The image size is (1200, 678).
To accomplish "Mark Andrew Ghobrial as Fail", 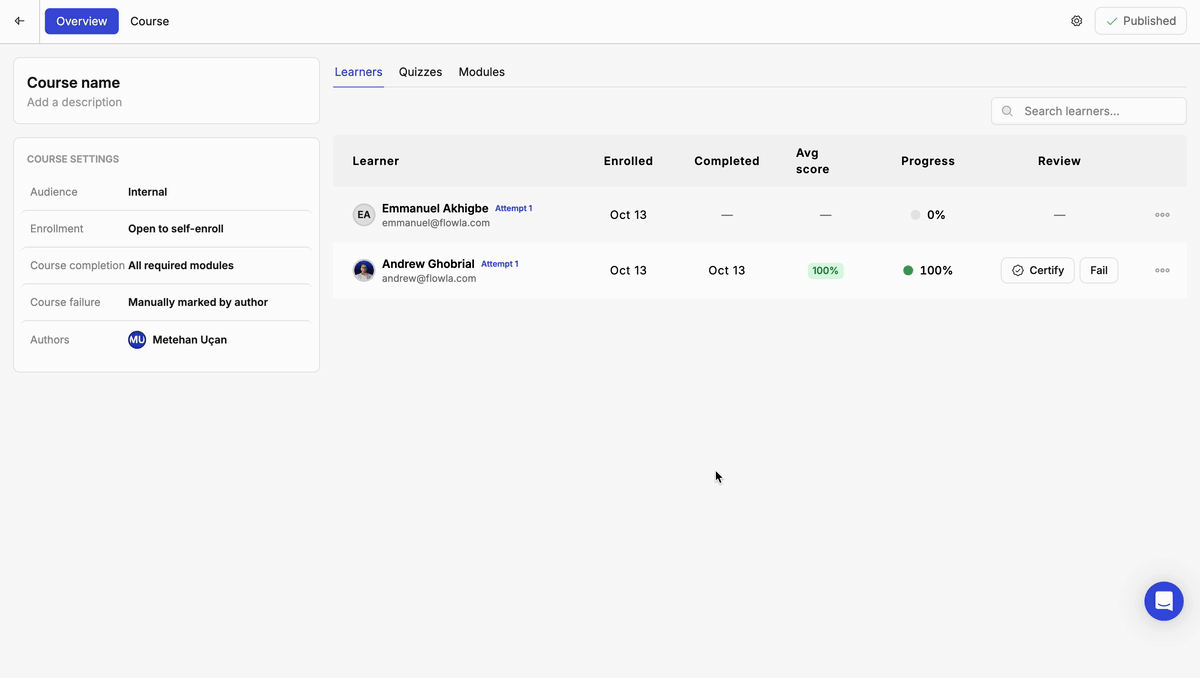I will (1099, 270).
